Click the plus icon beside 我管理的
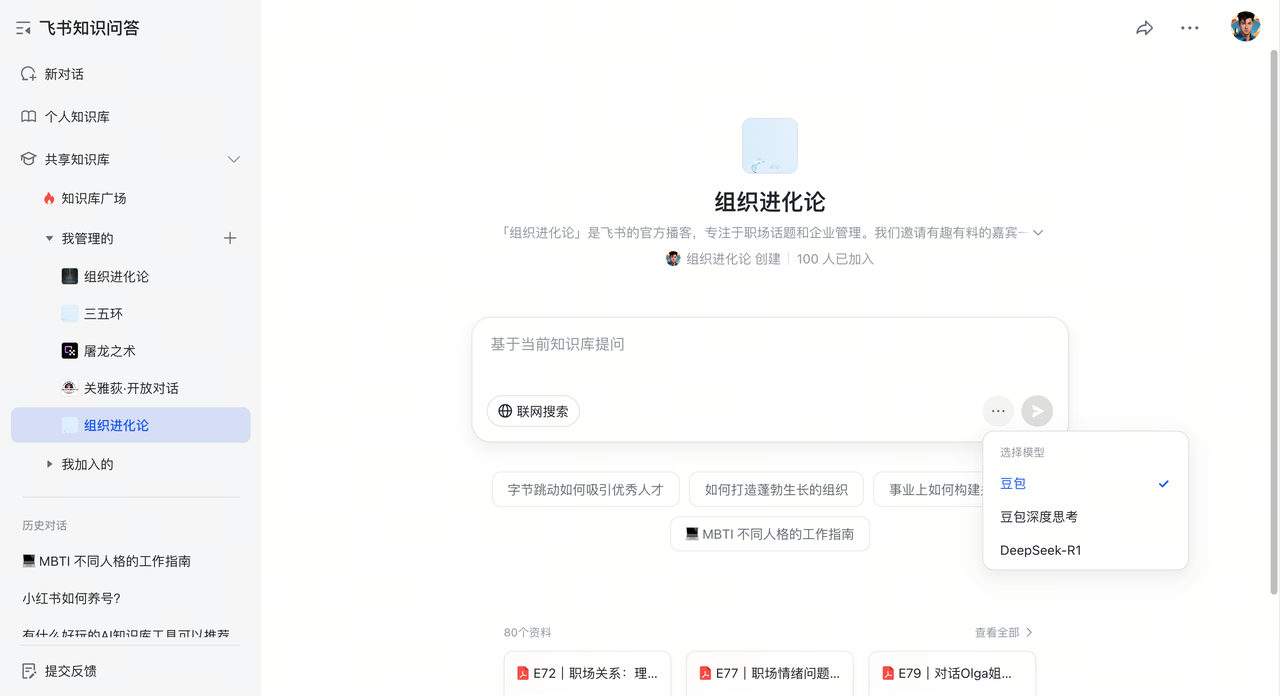Image resolution: width=1280 pixels, height=696 pixels. point(230,238)
